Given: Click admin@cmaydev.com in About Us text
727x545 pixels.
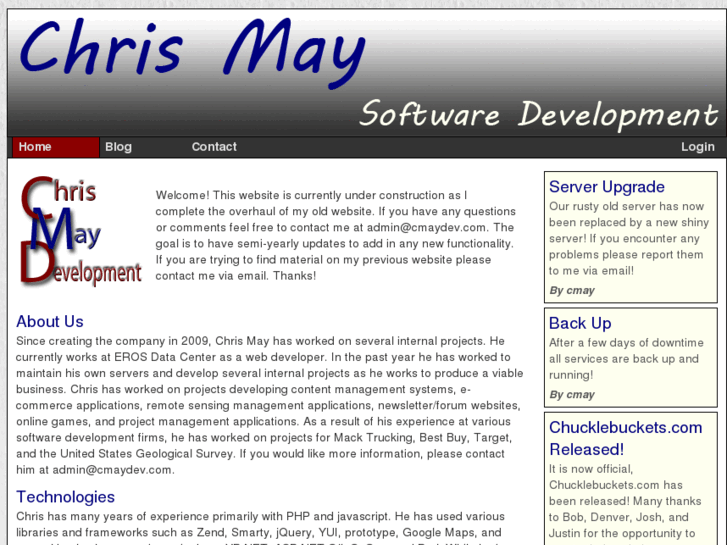Looking at the screenshot, I should [112, 470].
